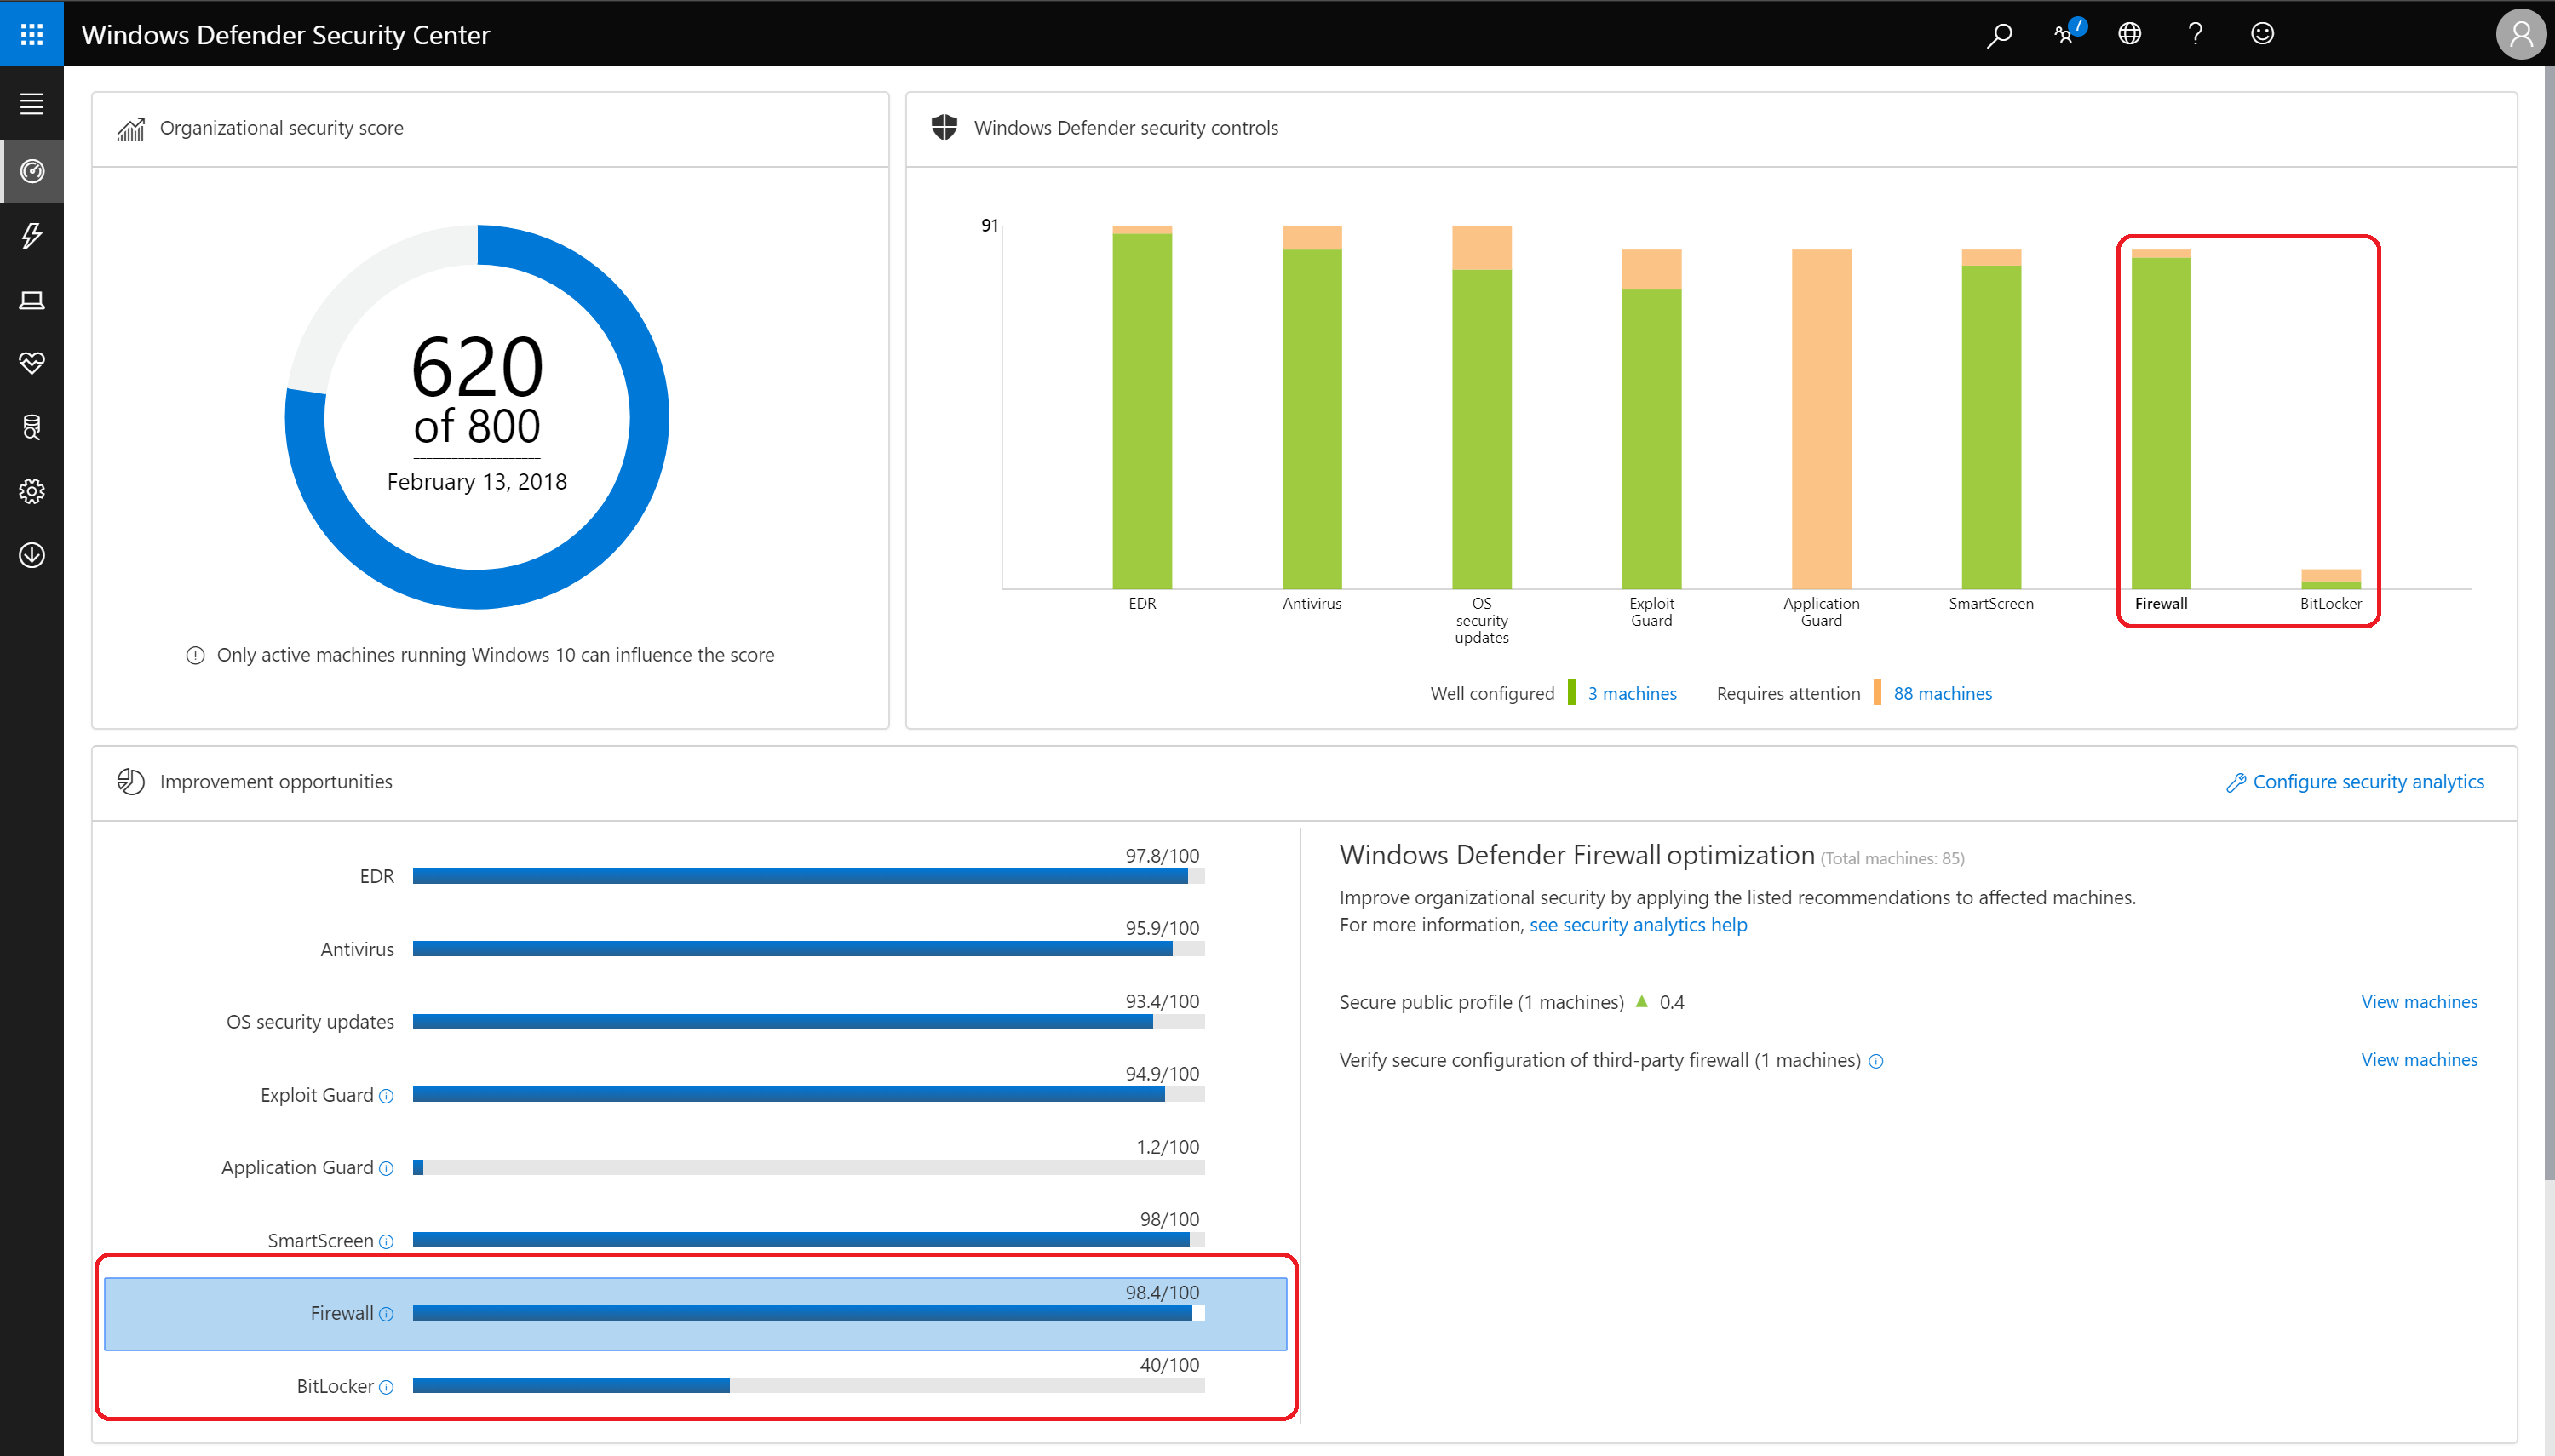Image resolution: width=2555 pixels, height=1456 pixels.
Task: Click the Configure security analytics link
Action: pos(2367,782)
